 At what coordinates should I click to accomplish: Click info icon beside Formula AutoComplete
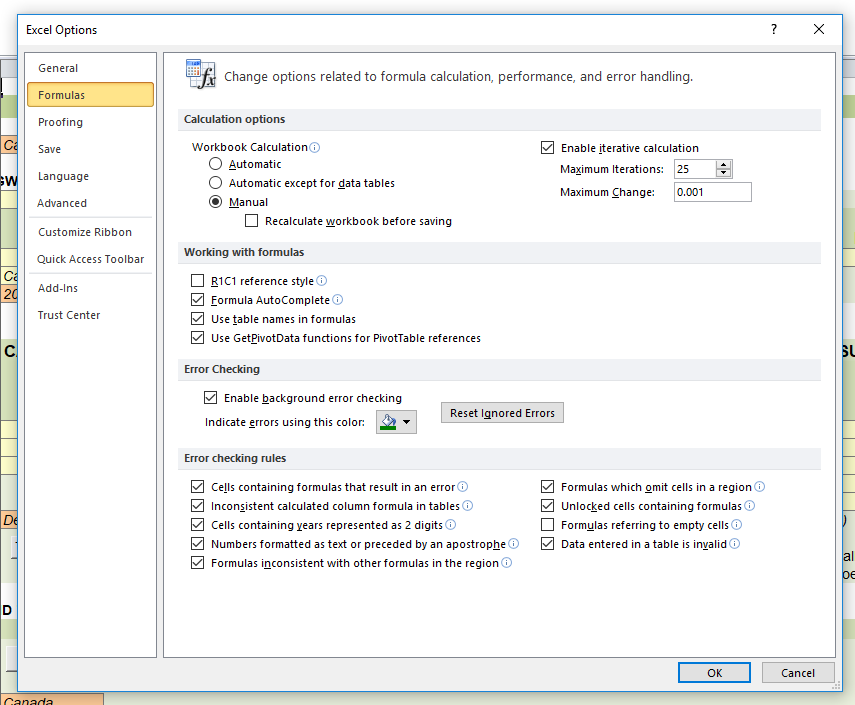(x=338, y=300)
